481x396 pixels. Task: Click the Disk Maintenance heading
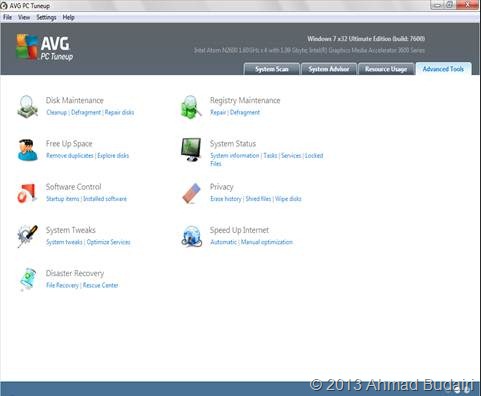pos(75,100)
